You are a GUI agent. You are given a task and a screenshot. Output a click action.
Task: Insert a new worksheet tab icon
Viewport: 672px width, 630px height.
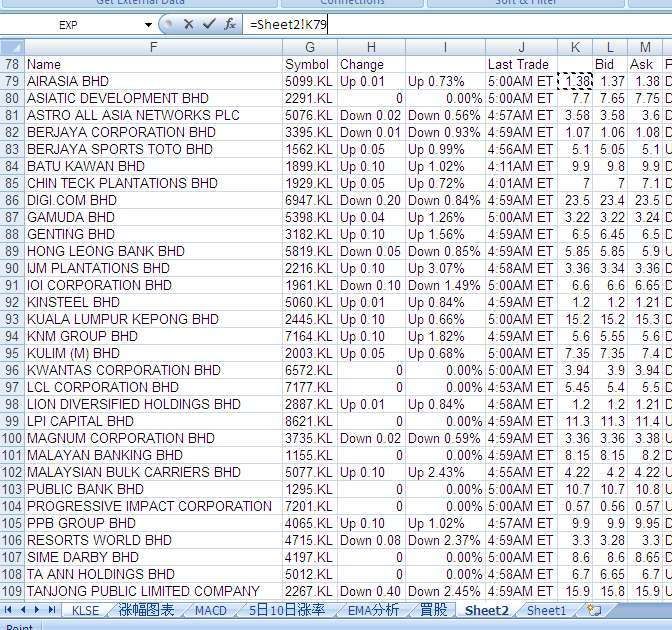[594, 610]
